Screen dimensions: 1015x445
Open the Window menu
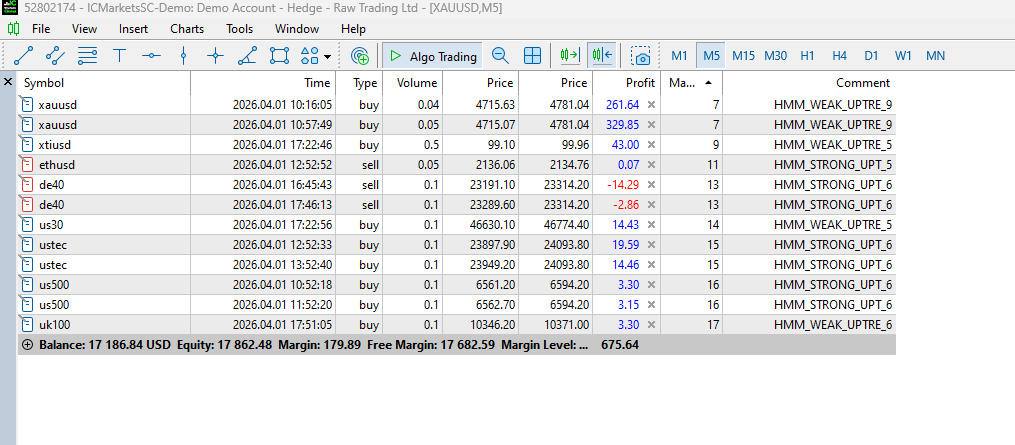point(296,29)
